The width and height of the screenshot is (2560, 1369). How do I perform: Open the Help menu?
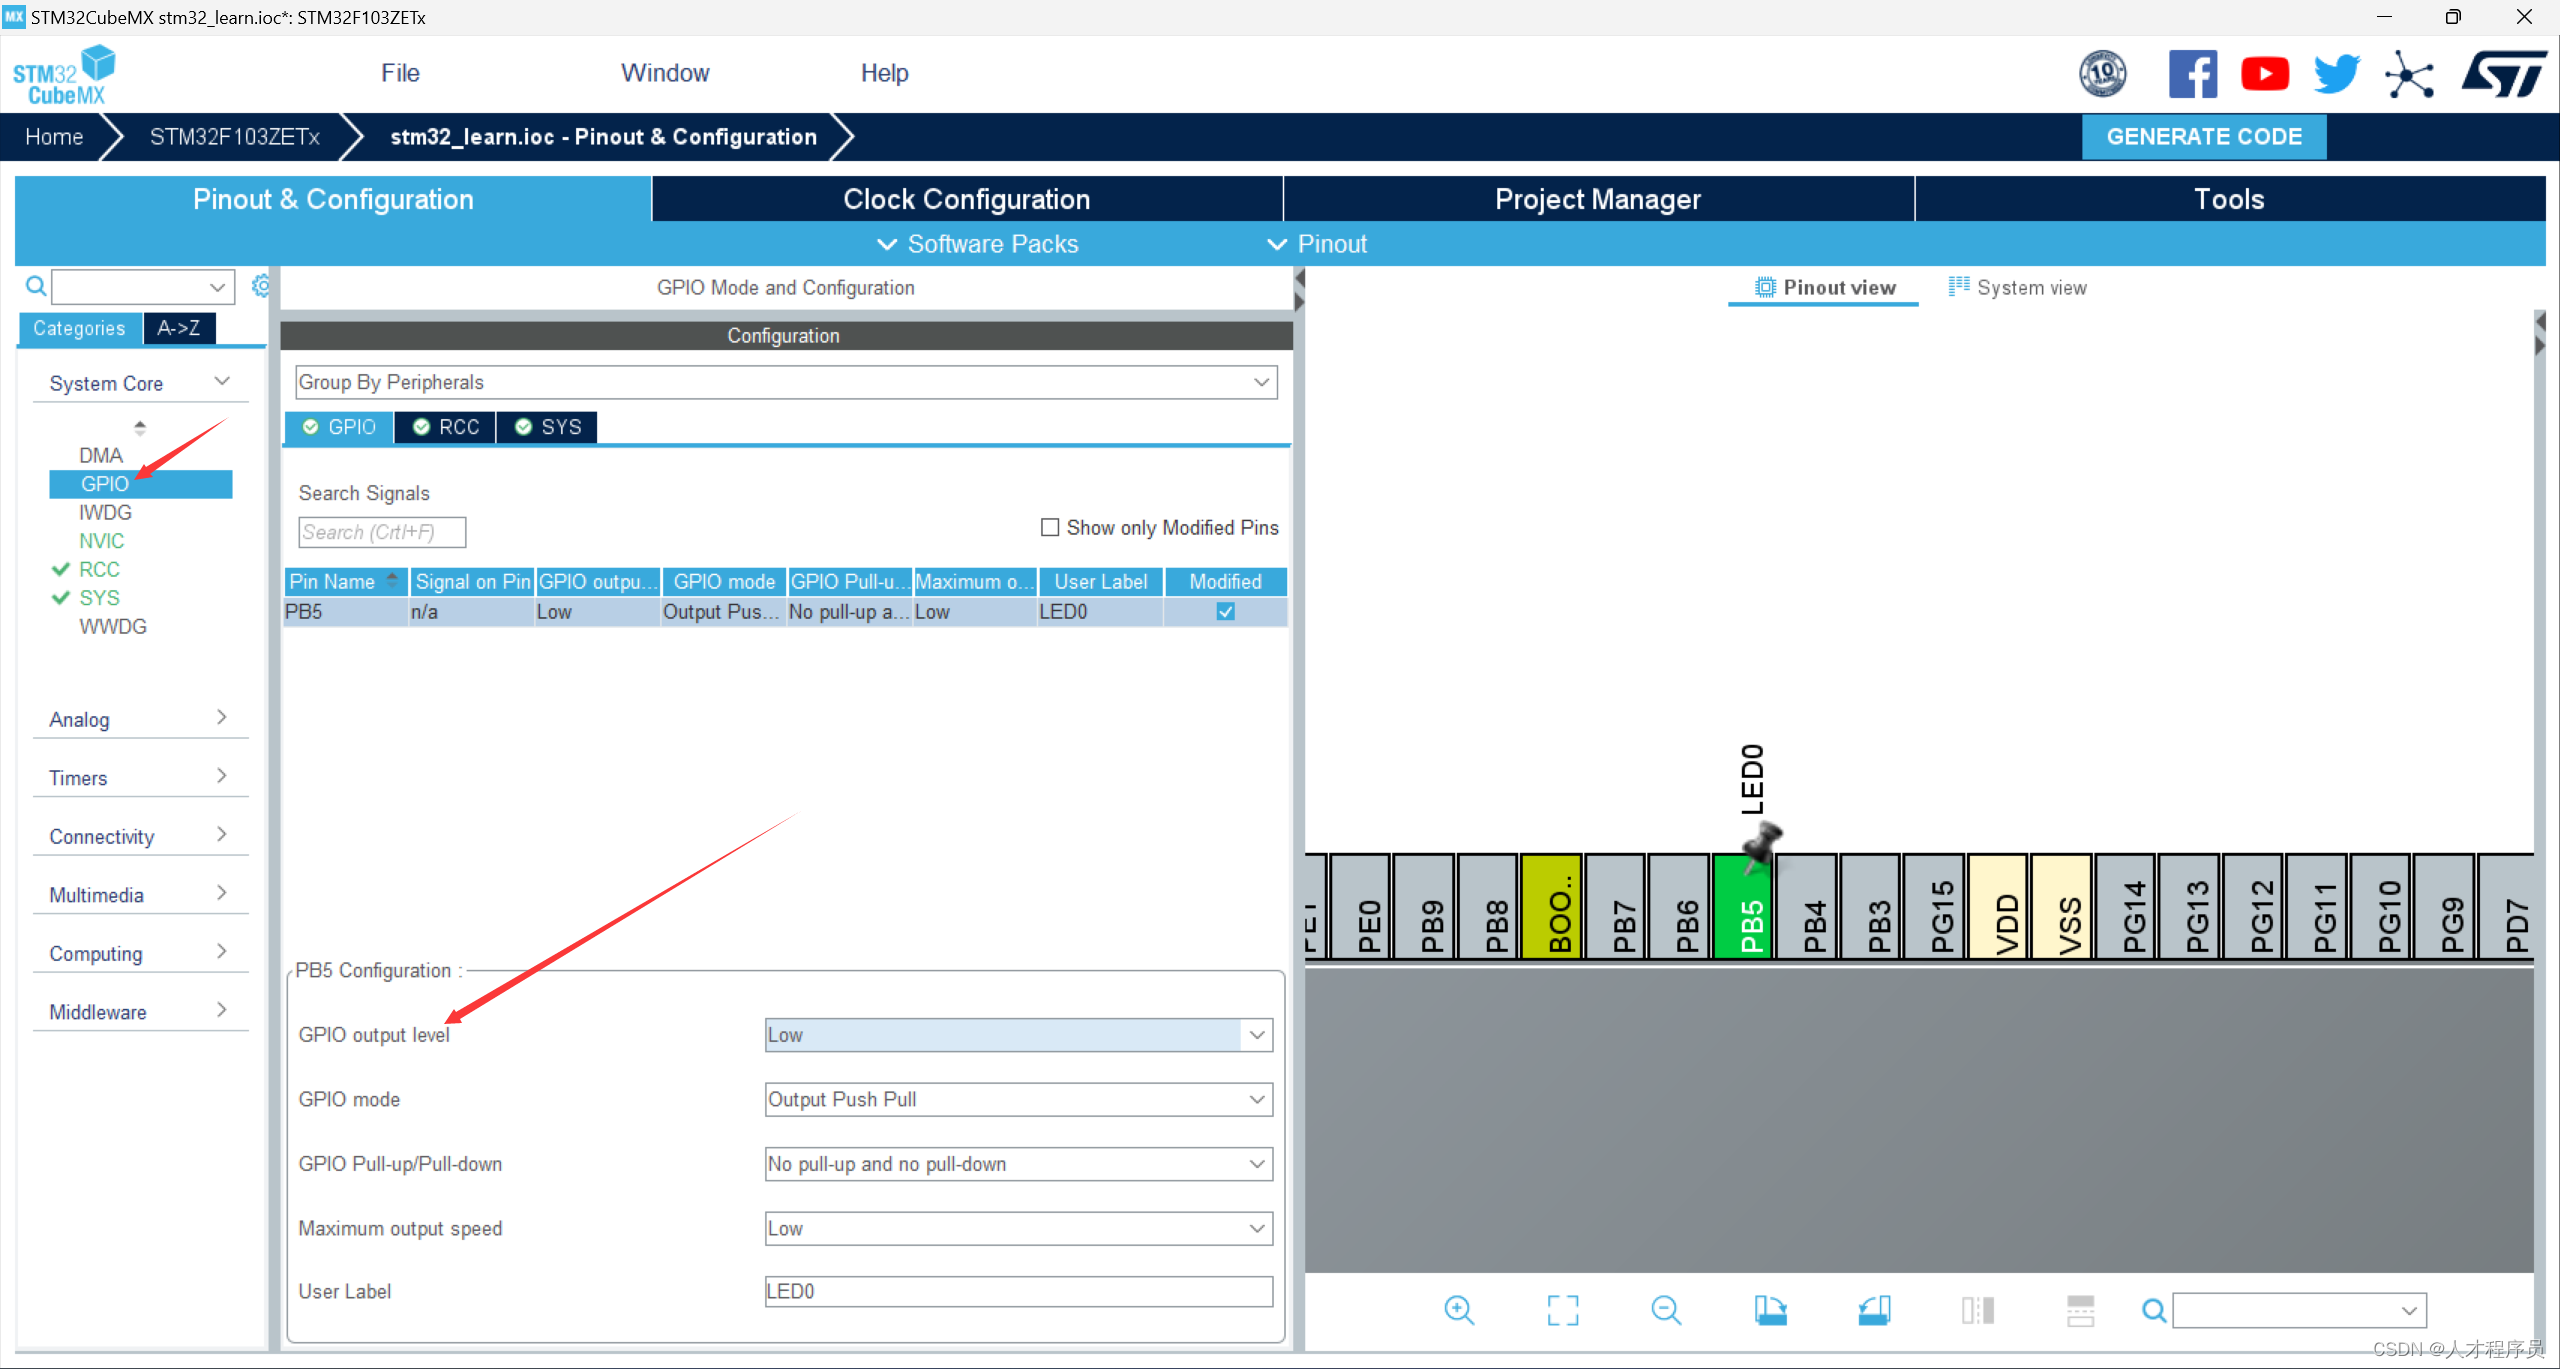click(884, 73)
